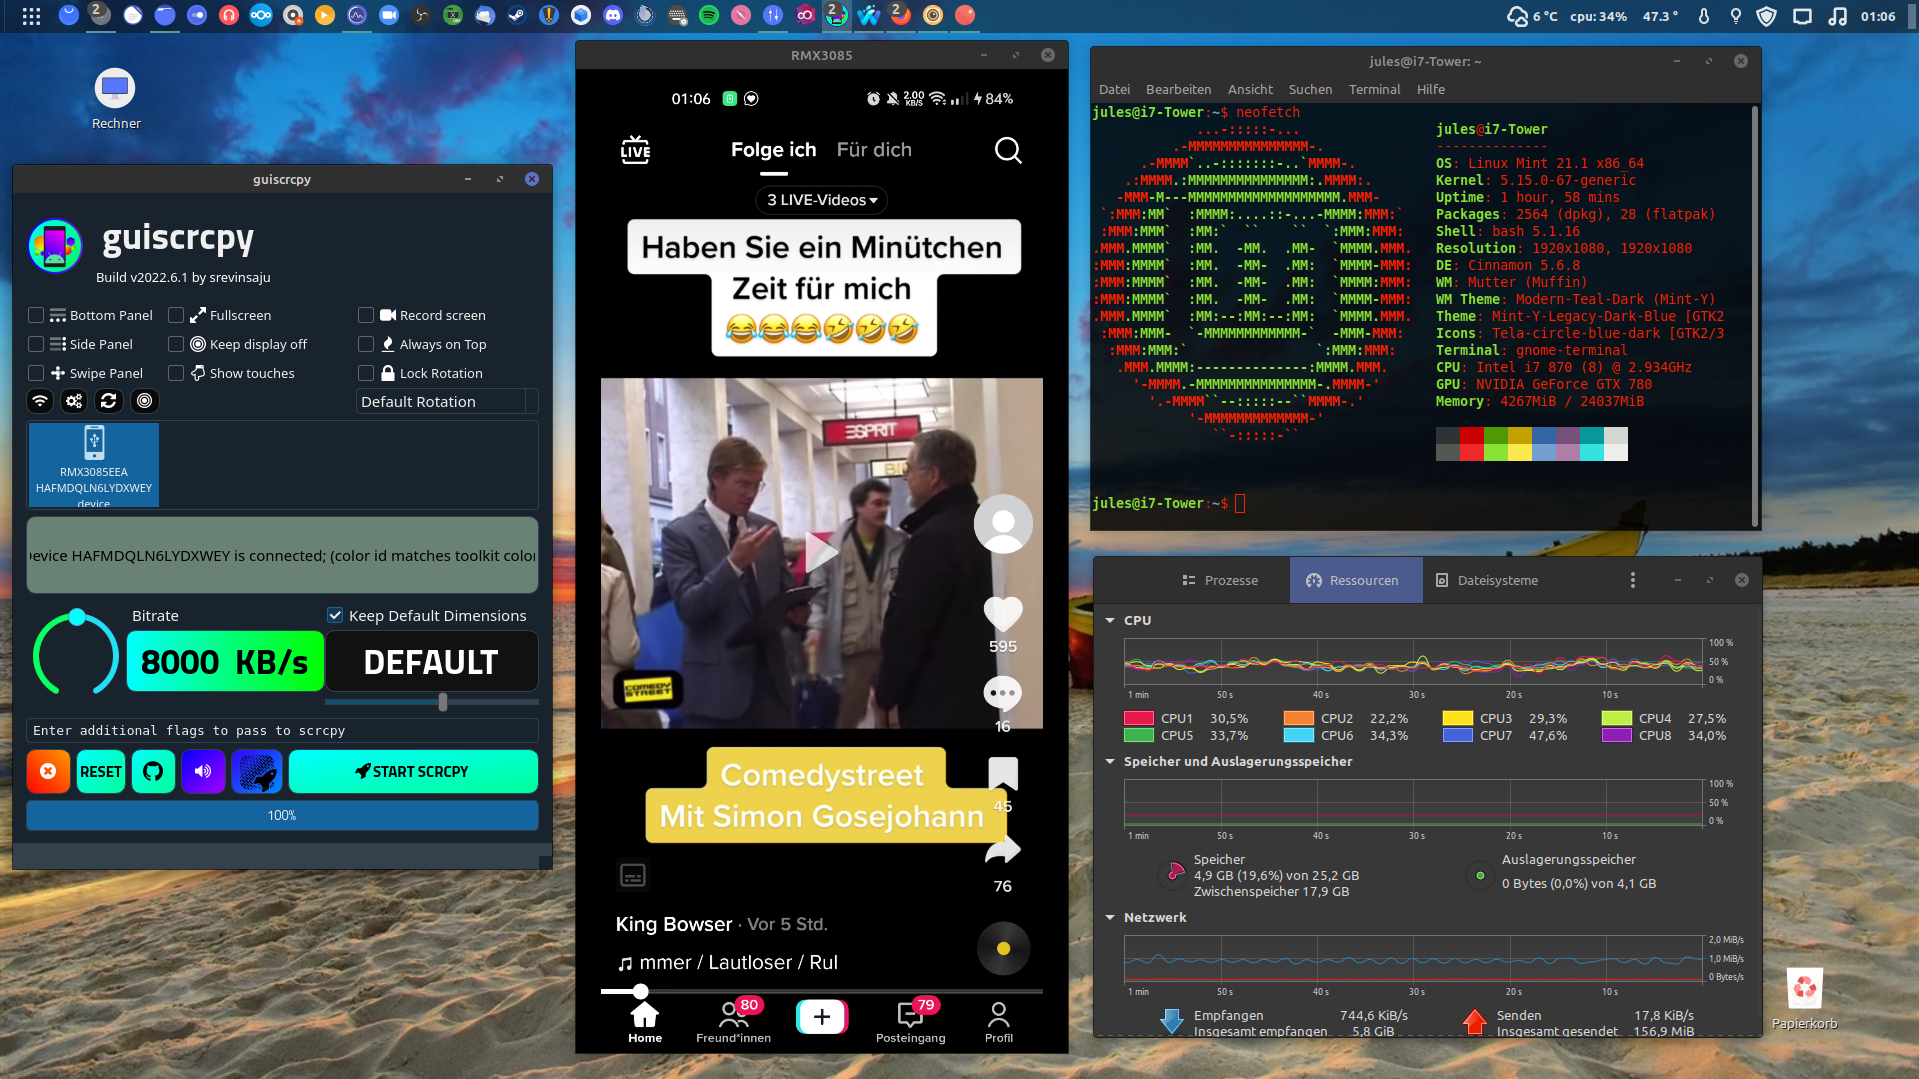Toggle captions icon below the video
The width and height of the screenshot is (1919, 1079).
point(633,875)
